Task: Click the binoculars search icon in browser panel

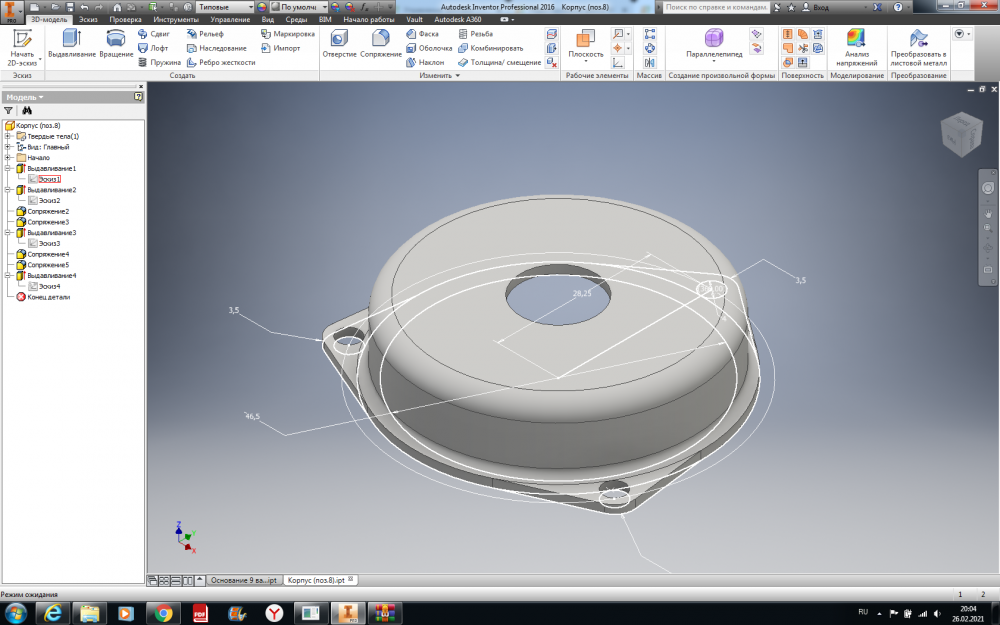Action: click(x=27, y=111)
